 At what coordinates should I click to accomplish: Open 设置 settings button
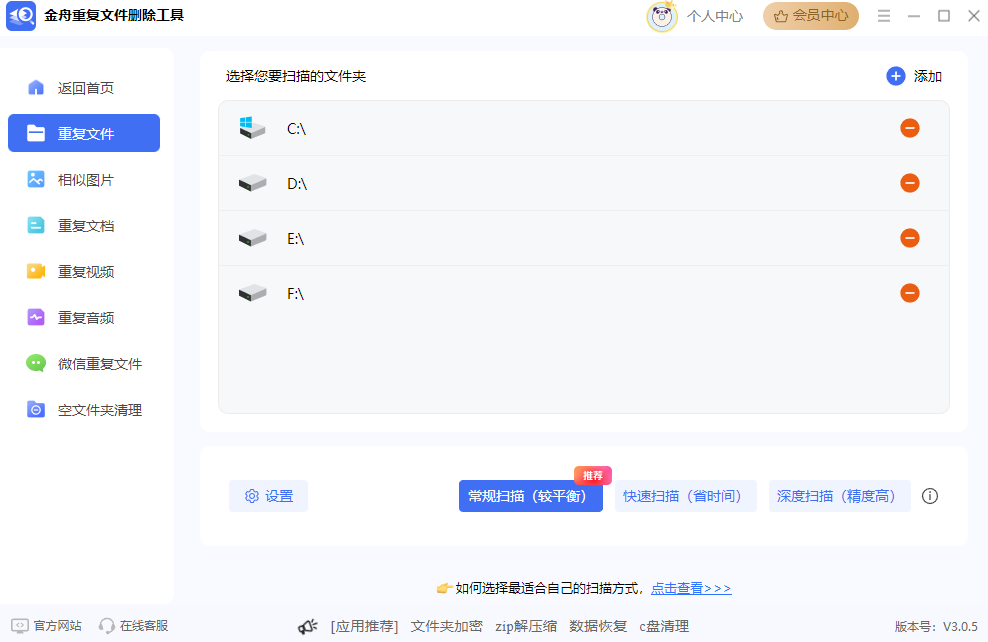268,496
